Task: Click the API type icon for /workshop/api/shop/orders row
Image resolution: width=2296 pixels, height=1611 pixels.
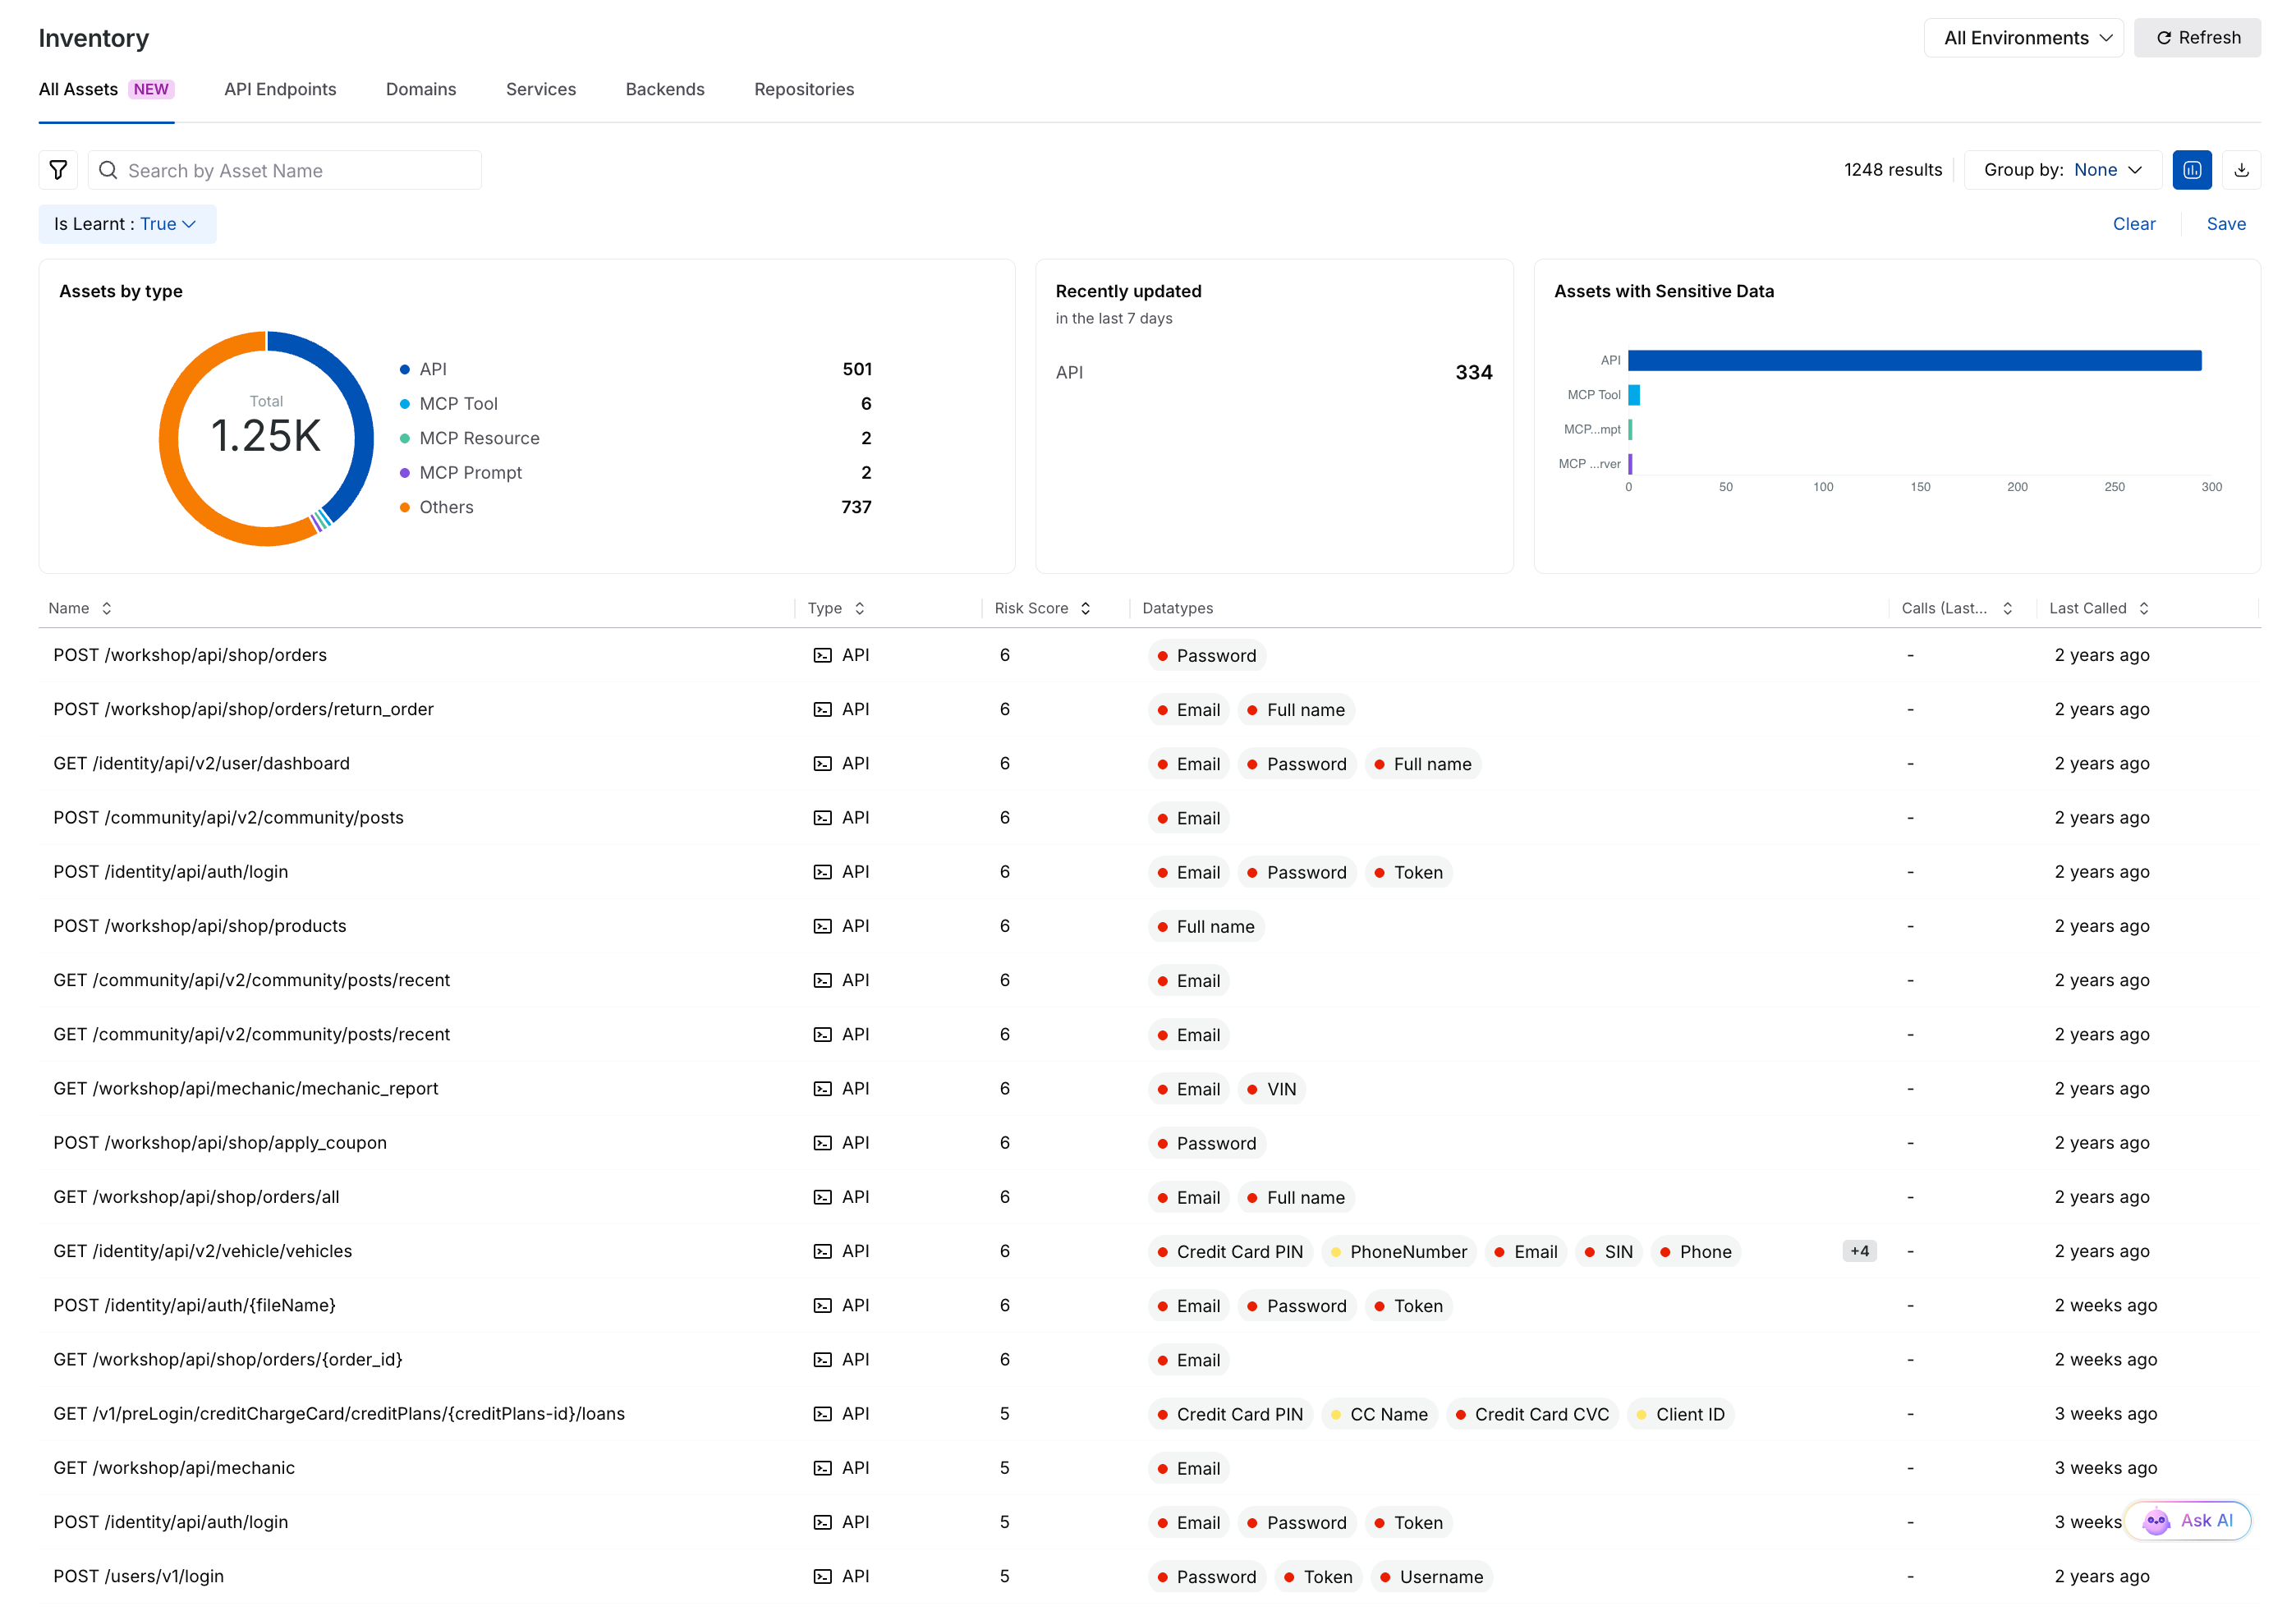Action: coord(822,655)
